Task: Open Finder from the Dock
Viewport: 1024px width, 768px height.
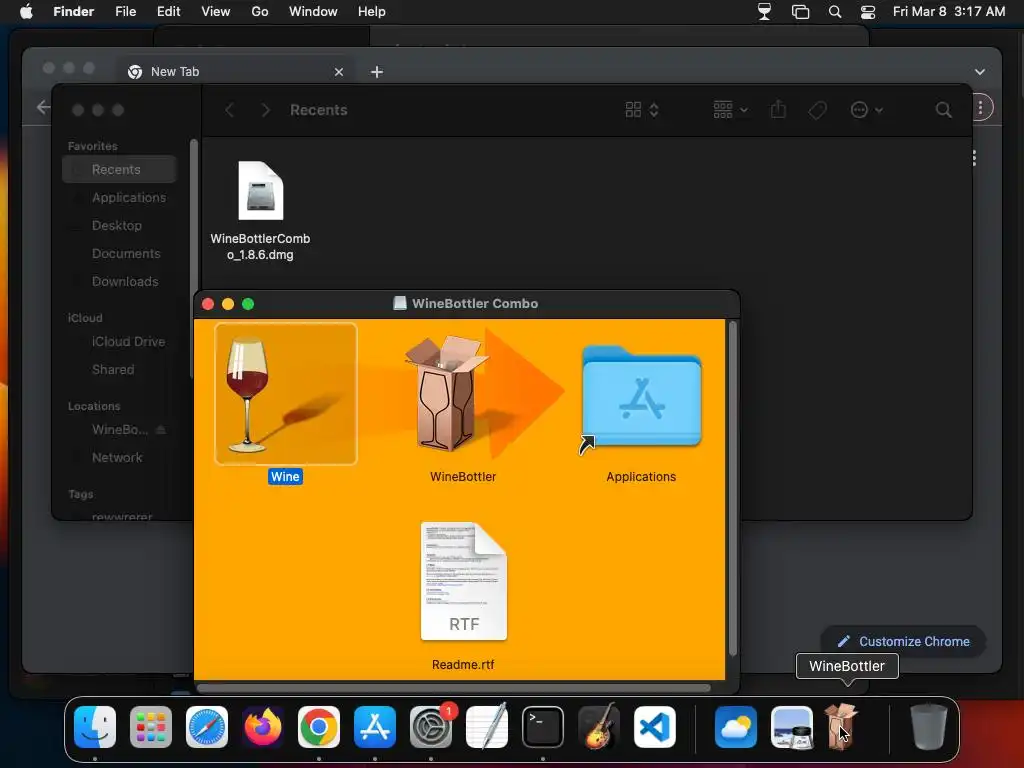Action: click(95, 727)
